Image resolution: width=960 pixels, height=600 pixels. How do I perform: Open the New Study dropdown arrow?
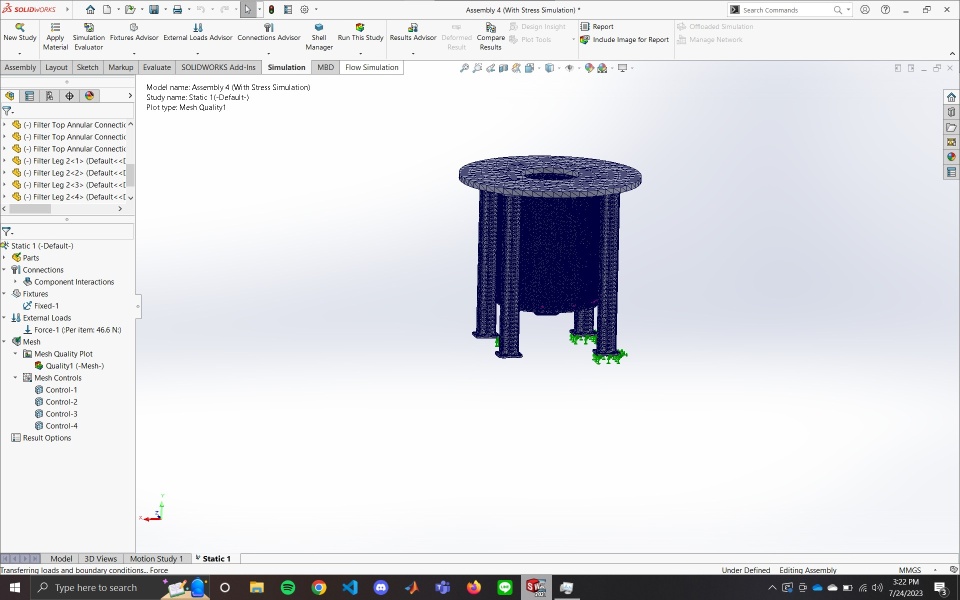[x=20, y=53]
